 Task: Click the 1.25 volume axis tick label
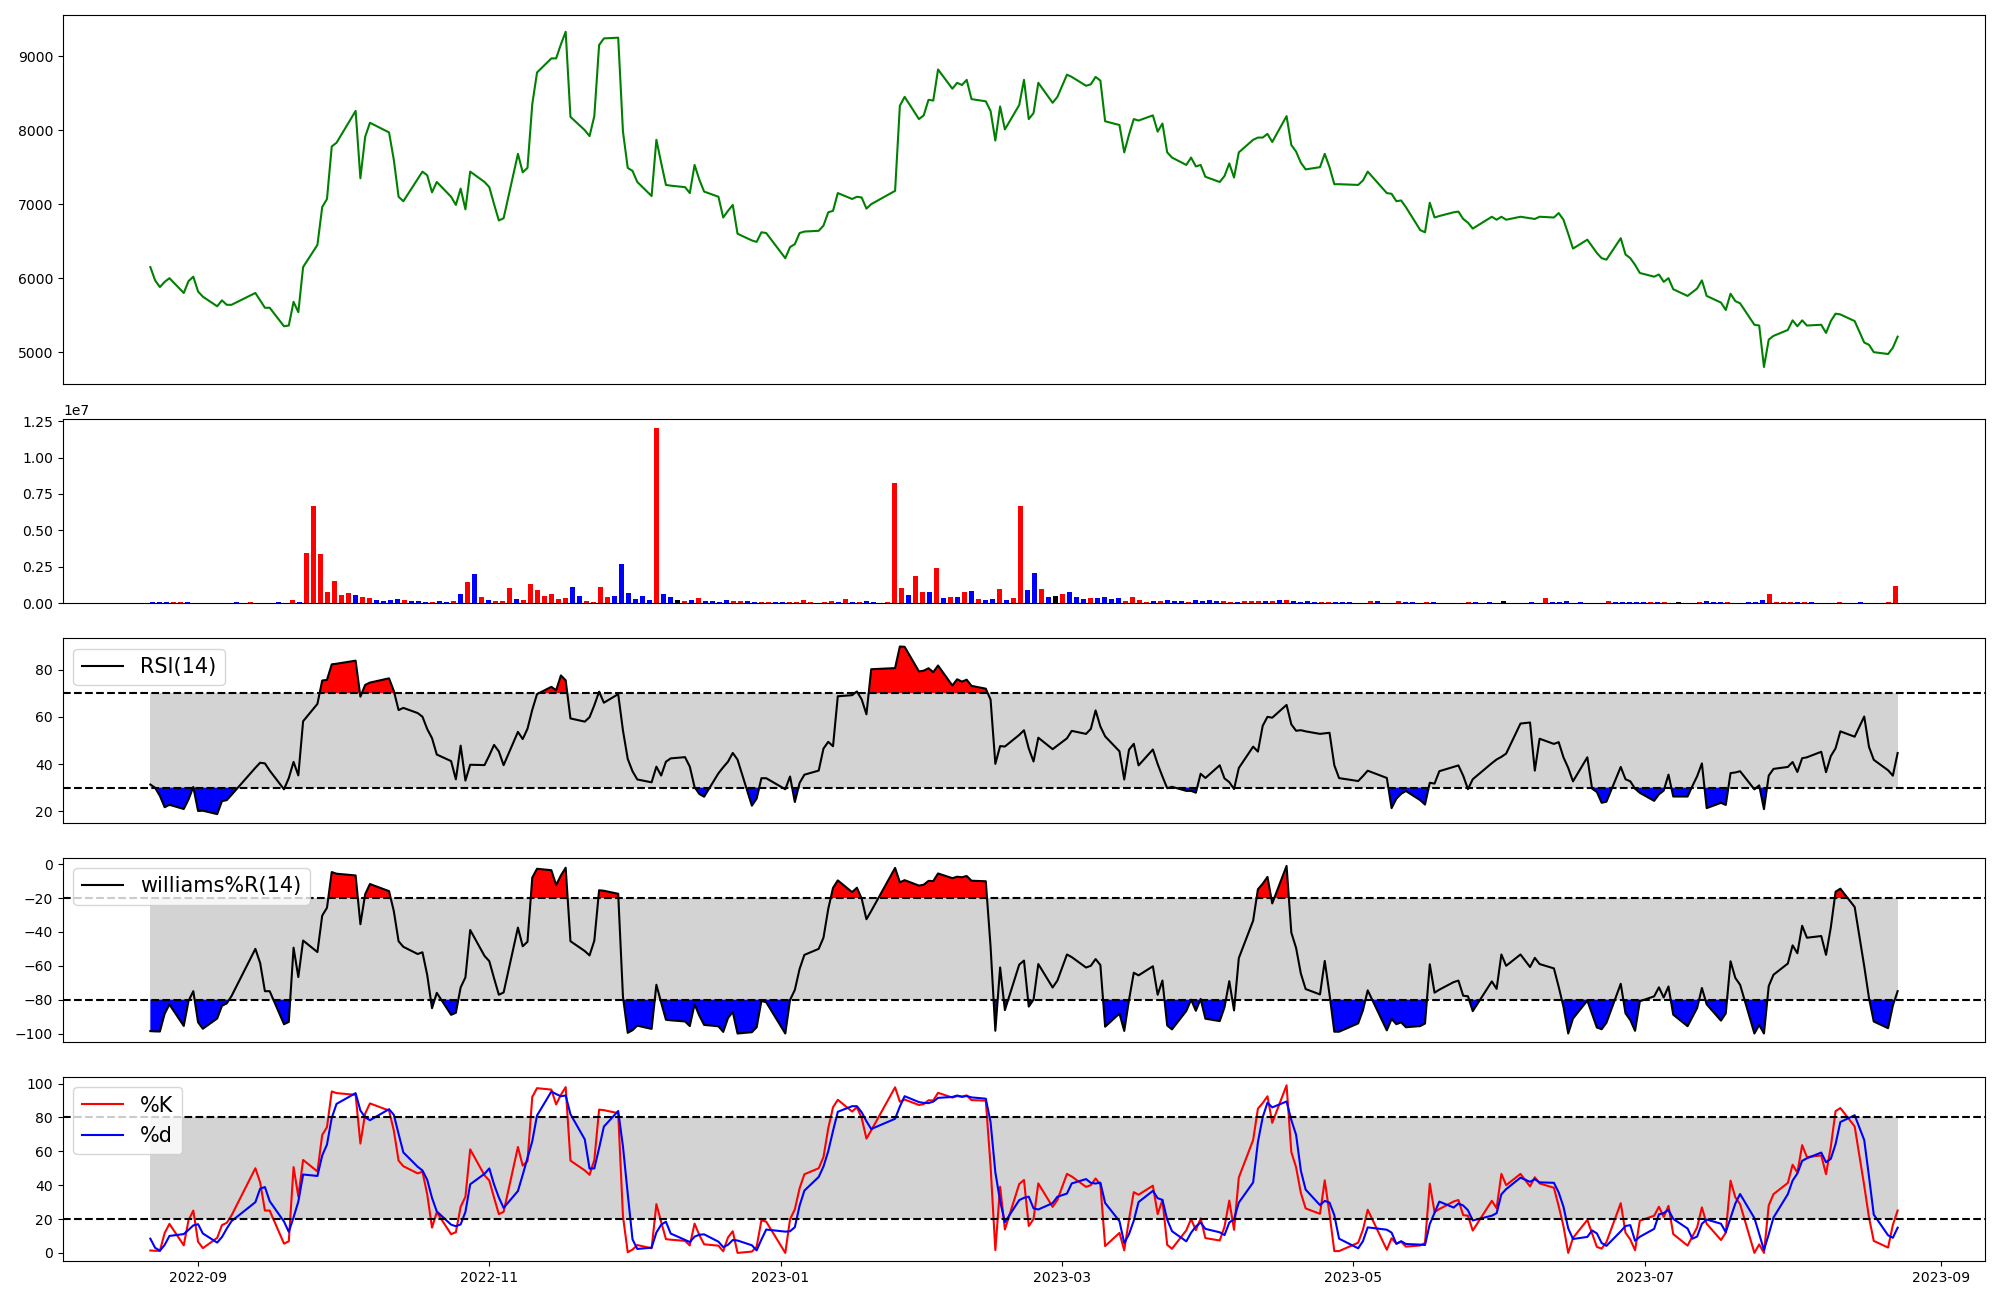pyautogui.click(x=36, y=422)
